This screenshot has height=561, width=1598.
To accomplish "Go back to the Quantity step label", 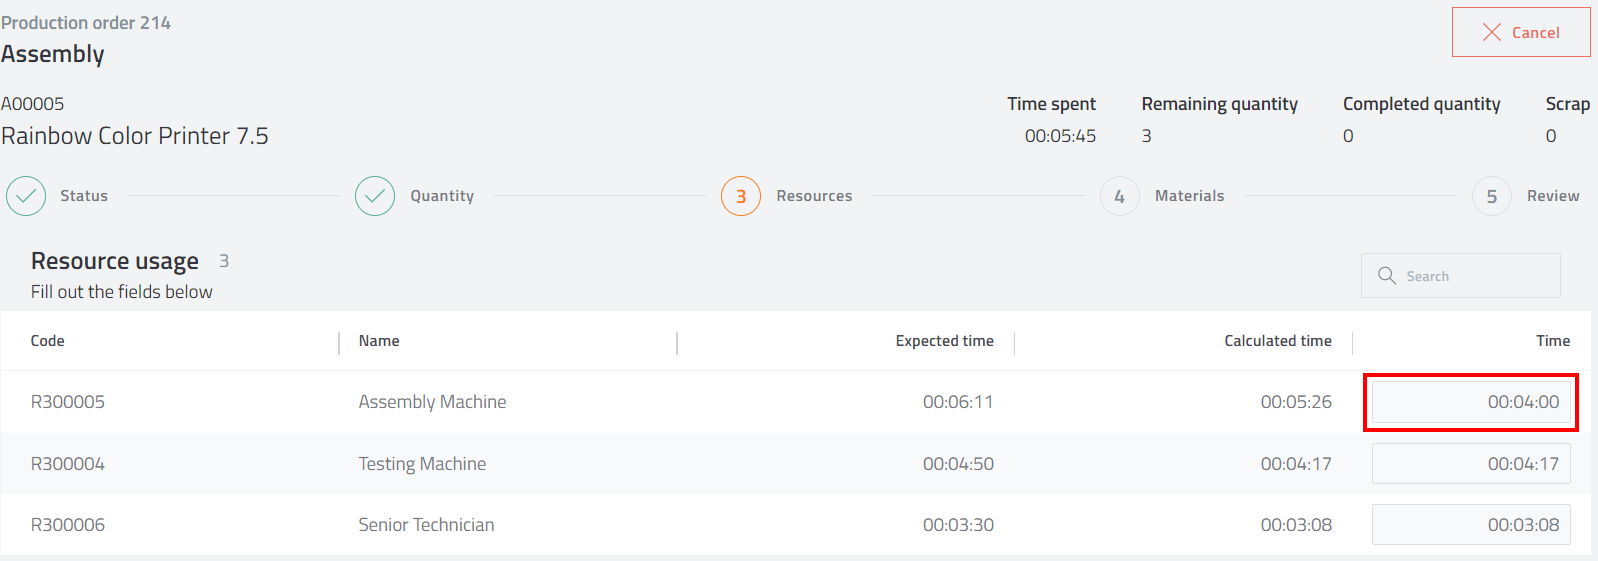I will point(442,196).
